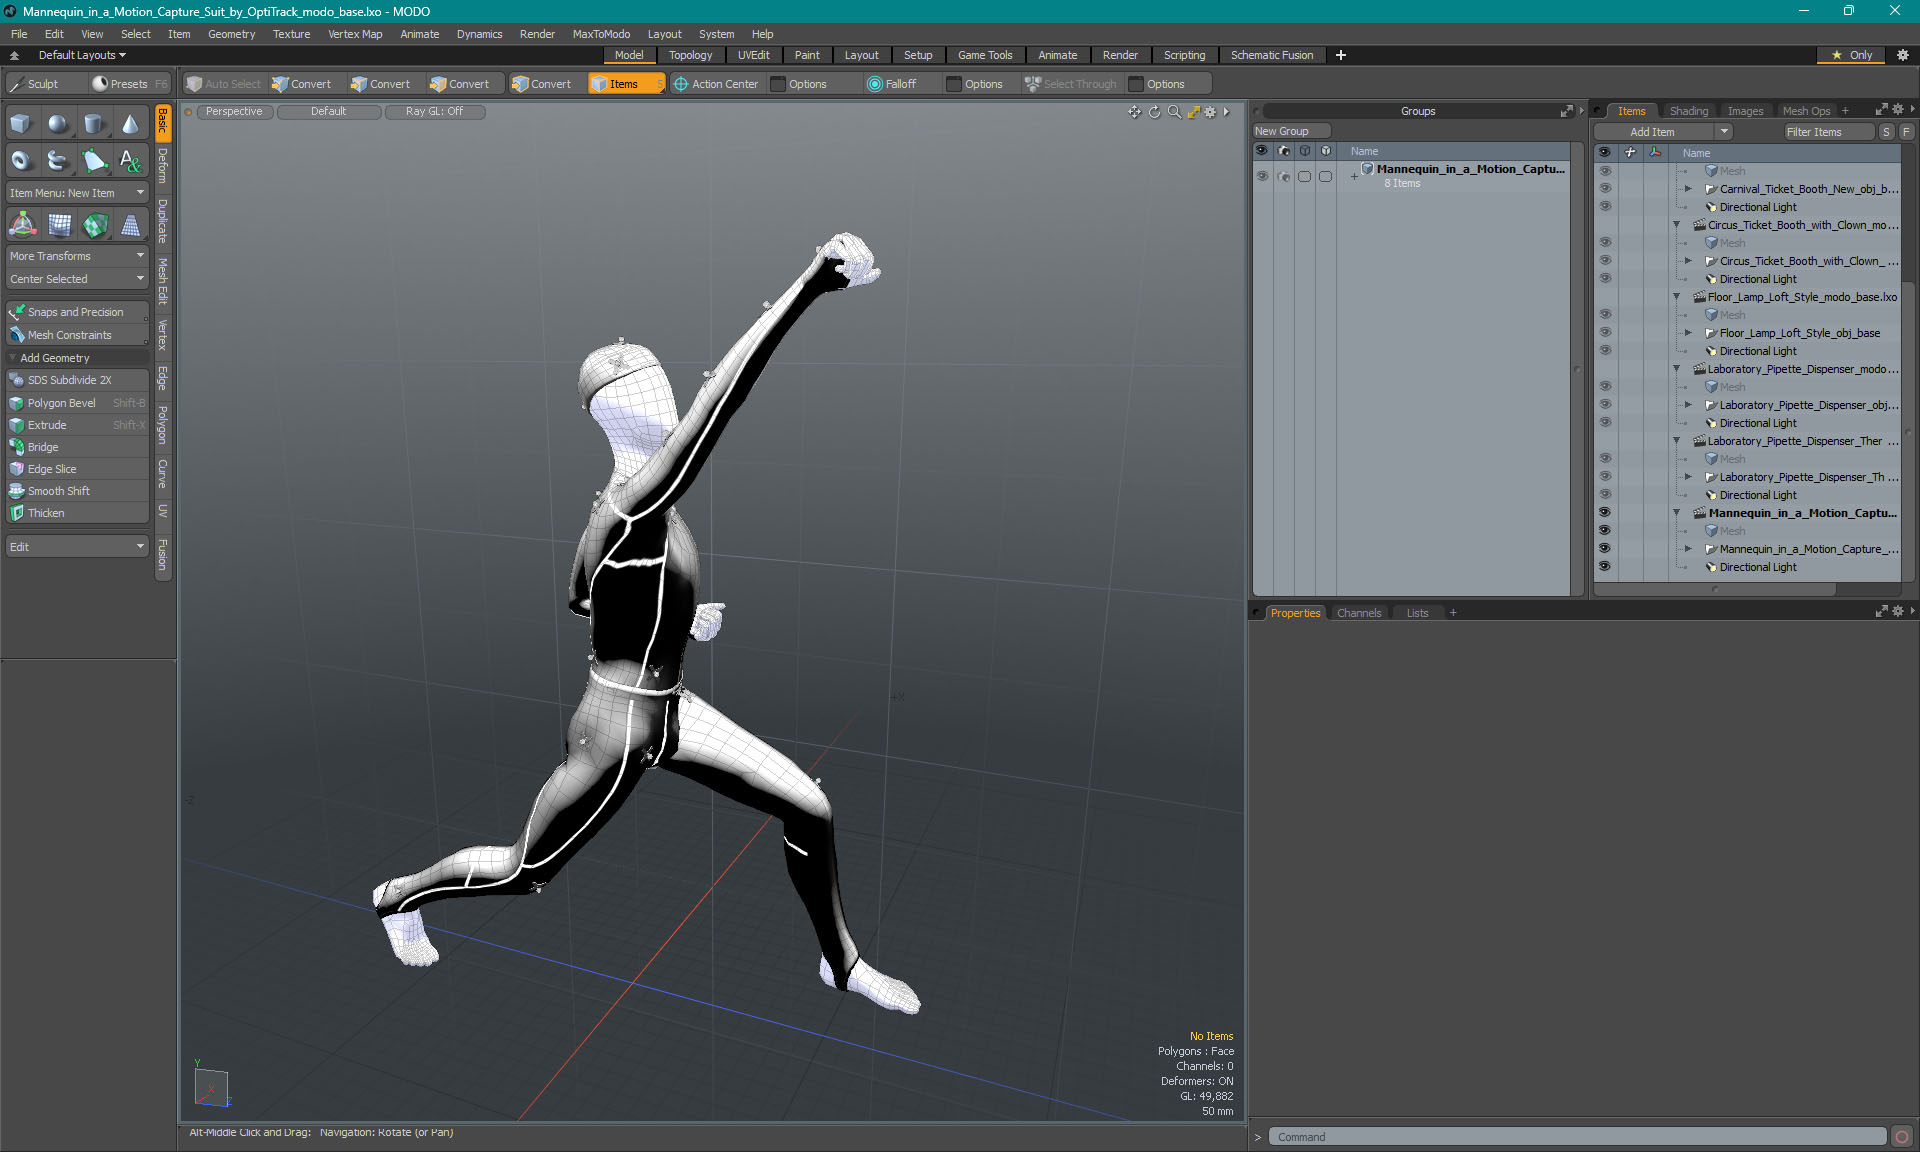Toggle visibility of Floor_Lamp_Loft_Style_obj_base item
Image resolution: width=1920 pixels, height=1152 pixels.
(x=1605, y=333)
